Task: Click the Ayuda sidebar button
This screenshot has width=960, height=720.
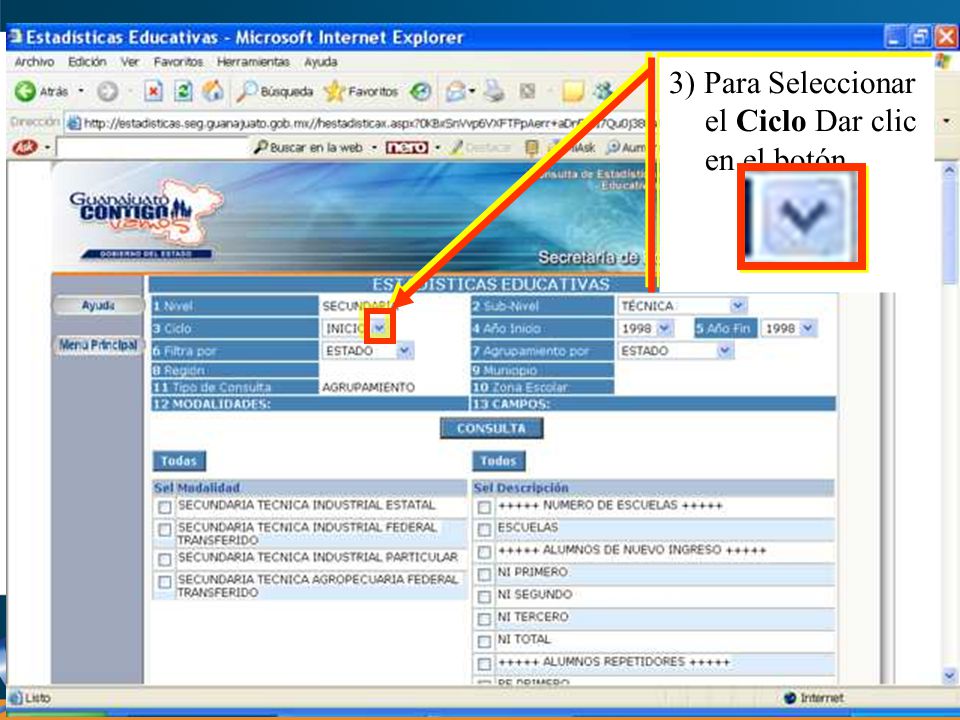Action: [x=98, y=305]
